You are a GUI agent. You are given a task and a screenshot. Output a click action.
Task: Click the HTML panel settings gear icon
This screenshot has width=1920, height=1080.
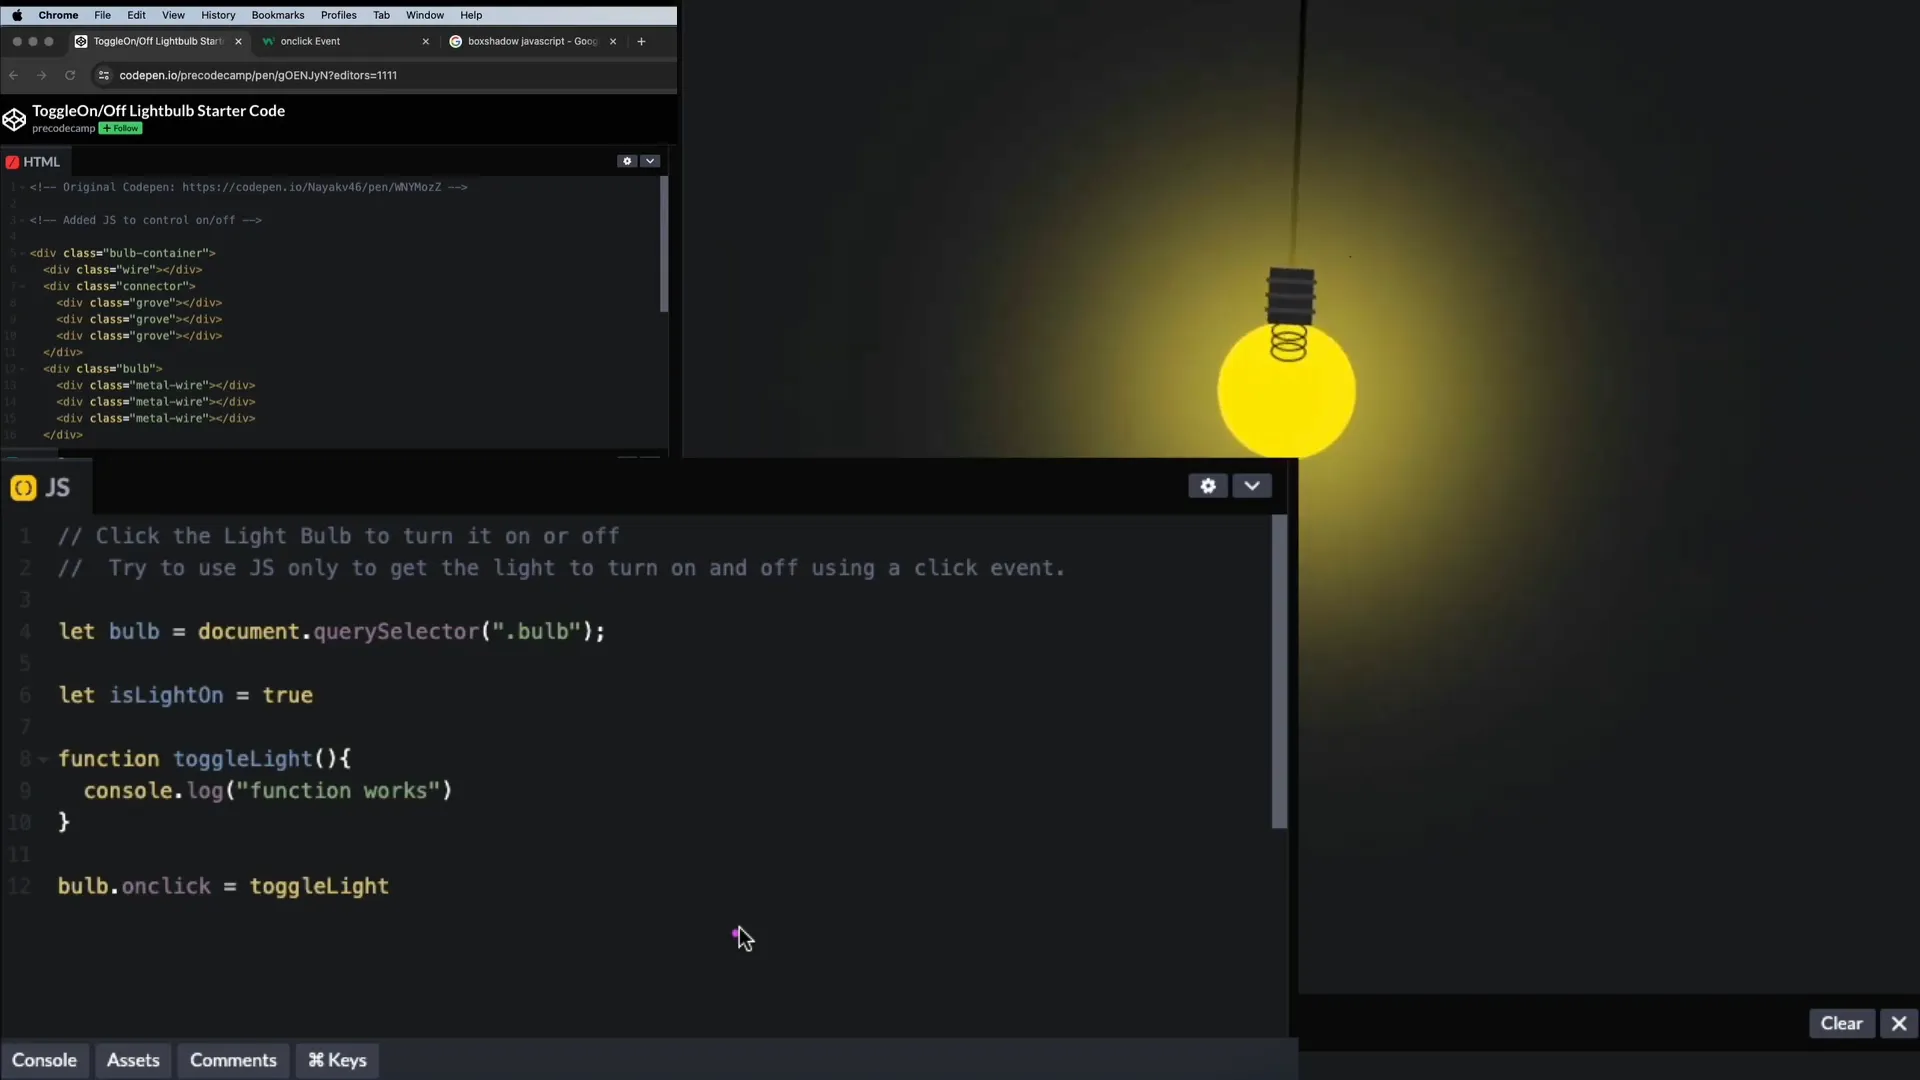click(626, 160)
